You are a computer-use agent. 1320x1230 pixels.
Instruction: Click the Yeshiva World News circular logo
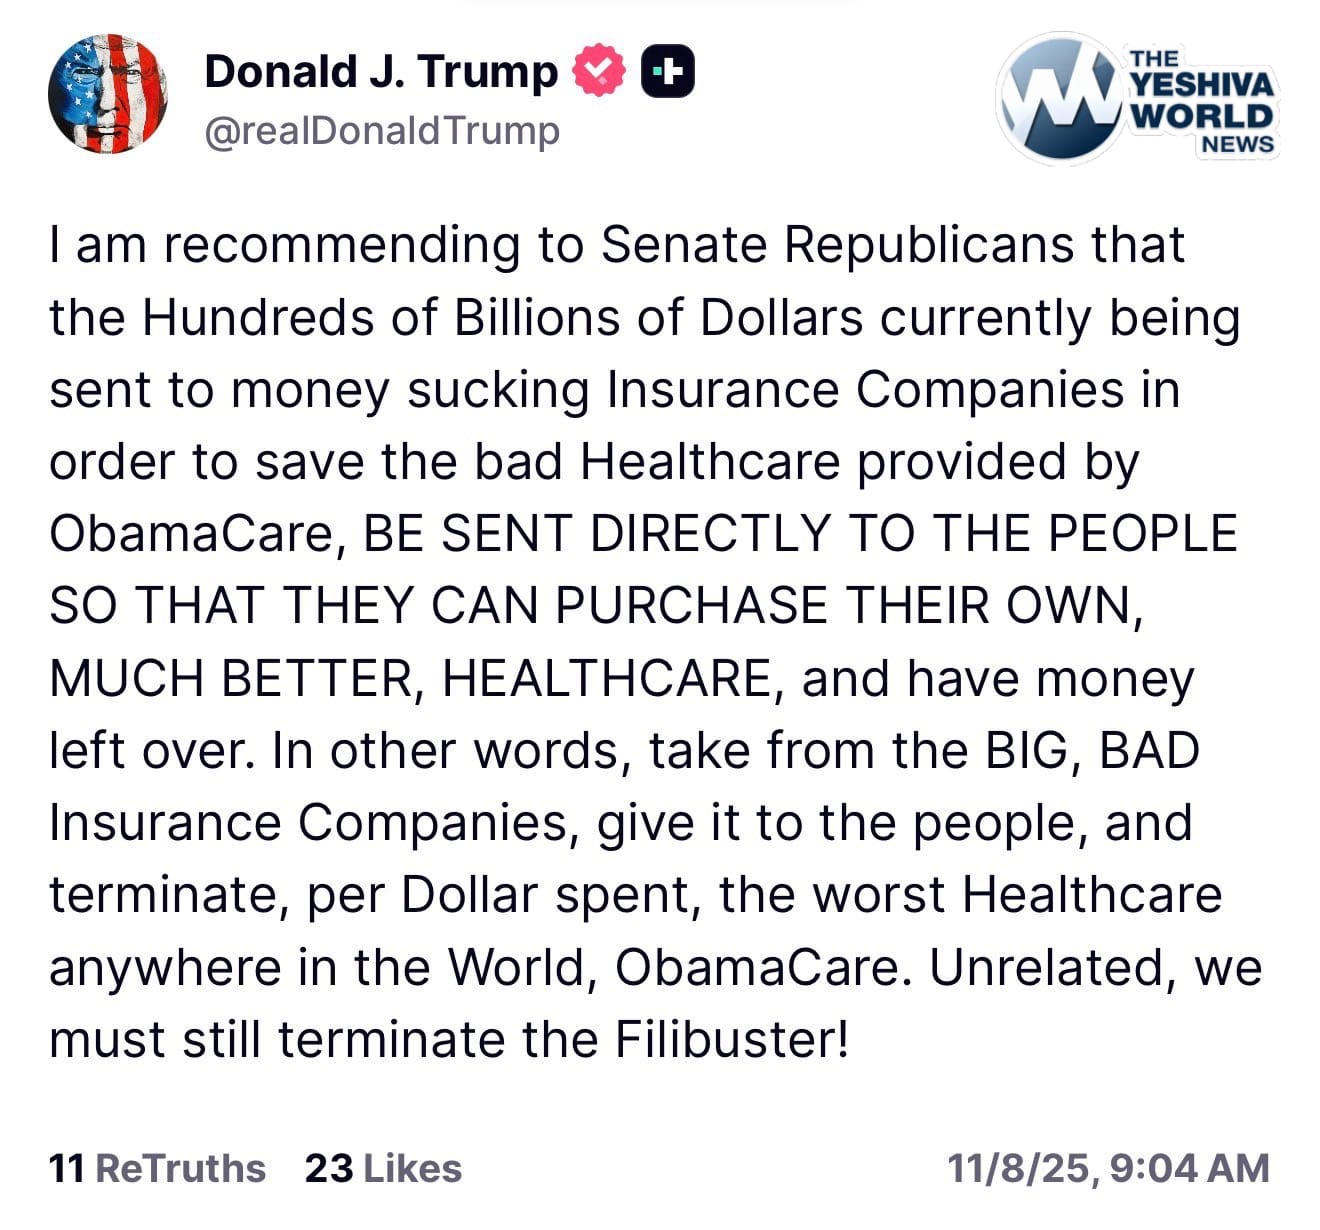pos(1056,98)
